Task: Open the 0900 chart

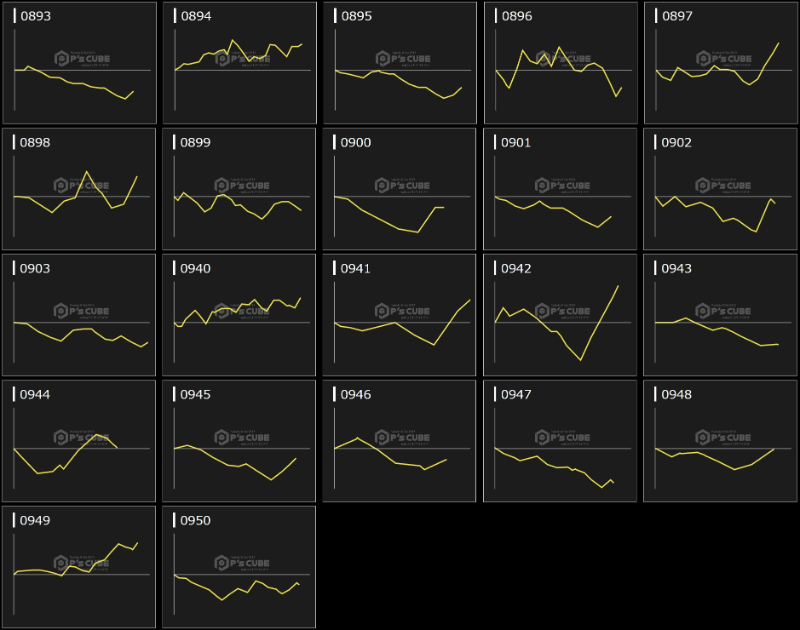Action: [x=400, y=189]
